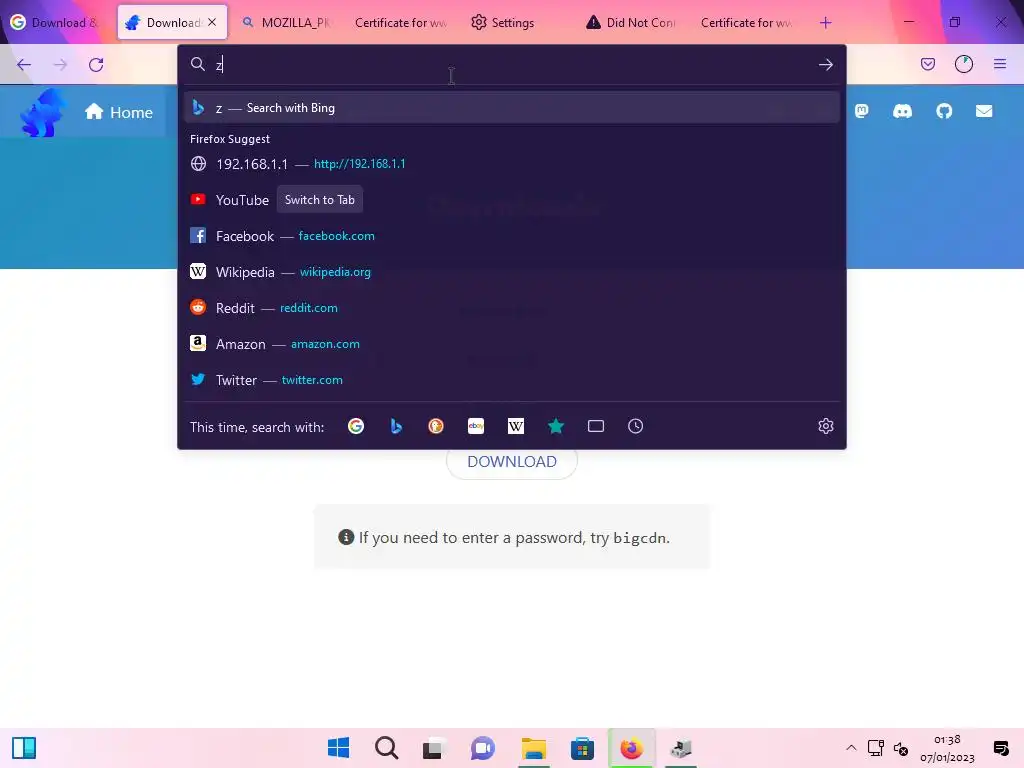Click inside the address bar text field
The width and height of the screenshot is (1024, 768).
coord(512,65)
